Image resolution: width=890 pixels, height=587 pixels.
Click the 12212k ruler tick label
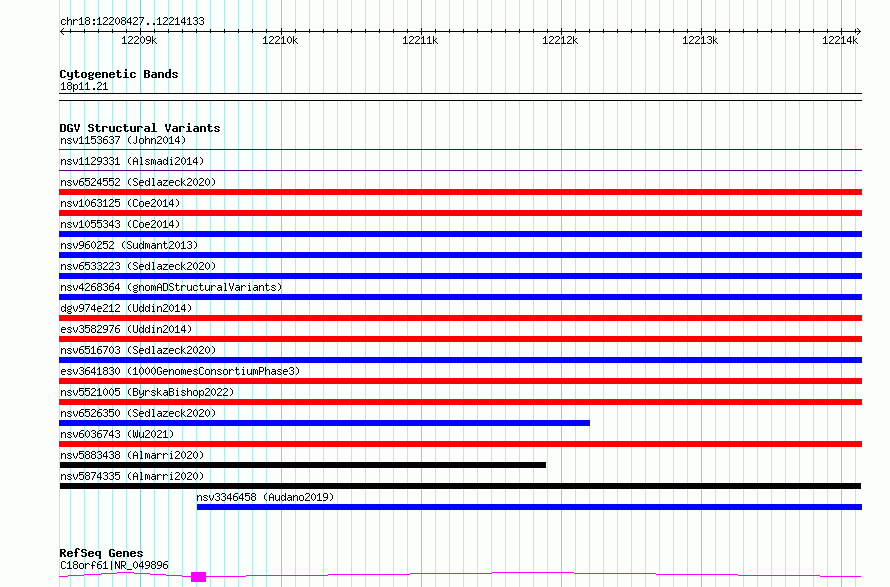pos(560,40)
